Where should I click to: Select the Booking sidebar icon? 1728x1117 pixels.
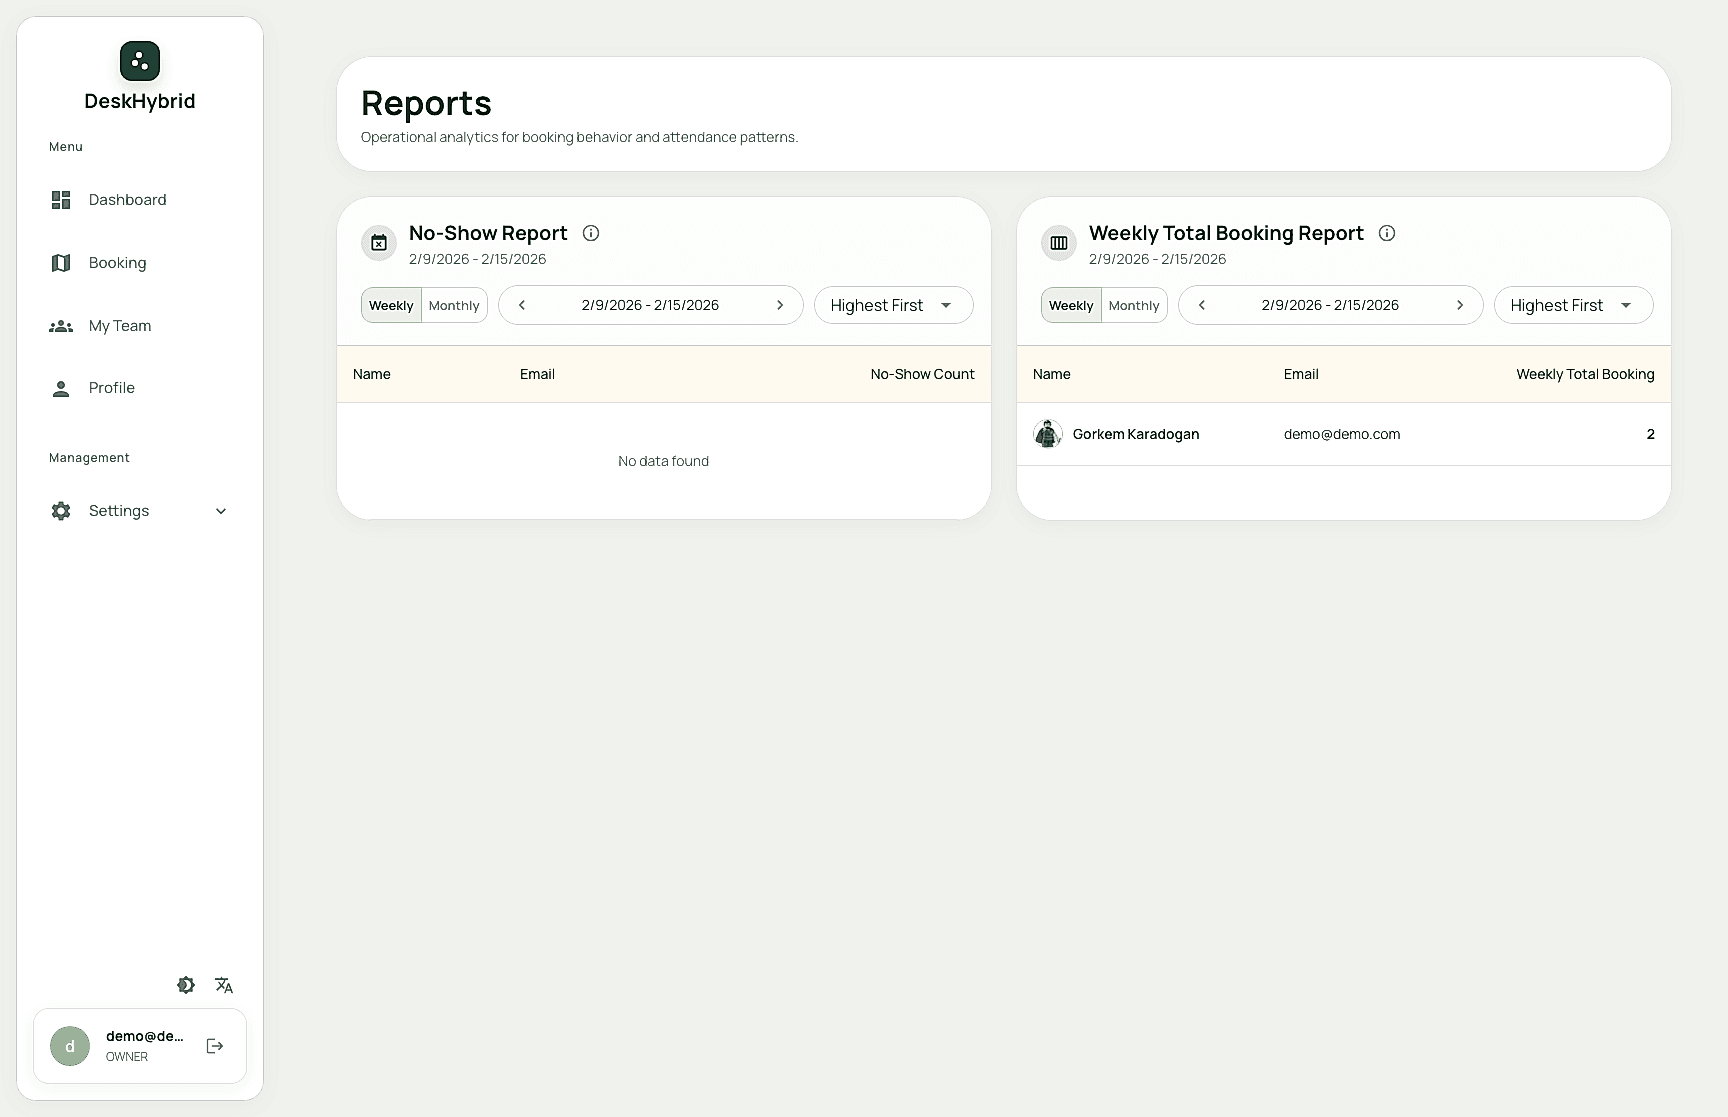click(x=61, y=262)
